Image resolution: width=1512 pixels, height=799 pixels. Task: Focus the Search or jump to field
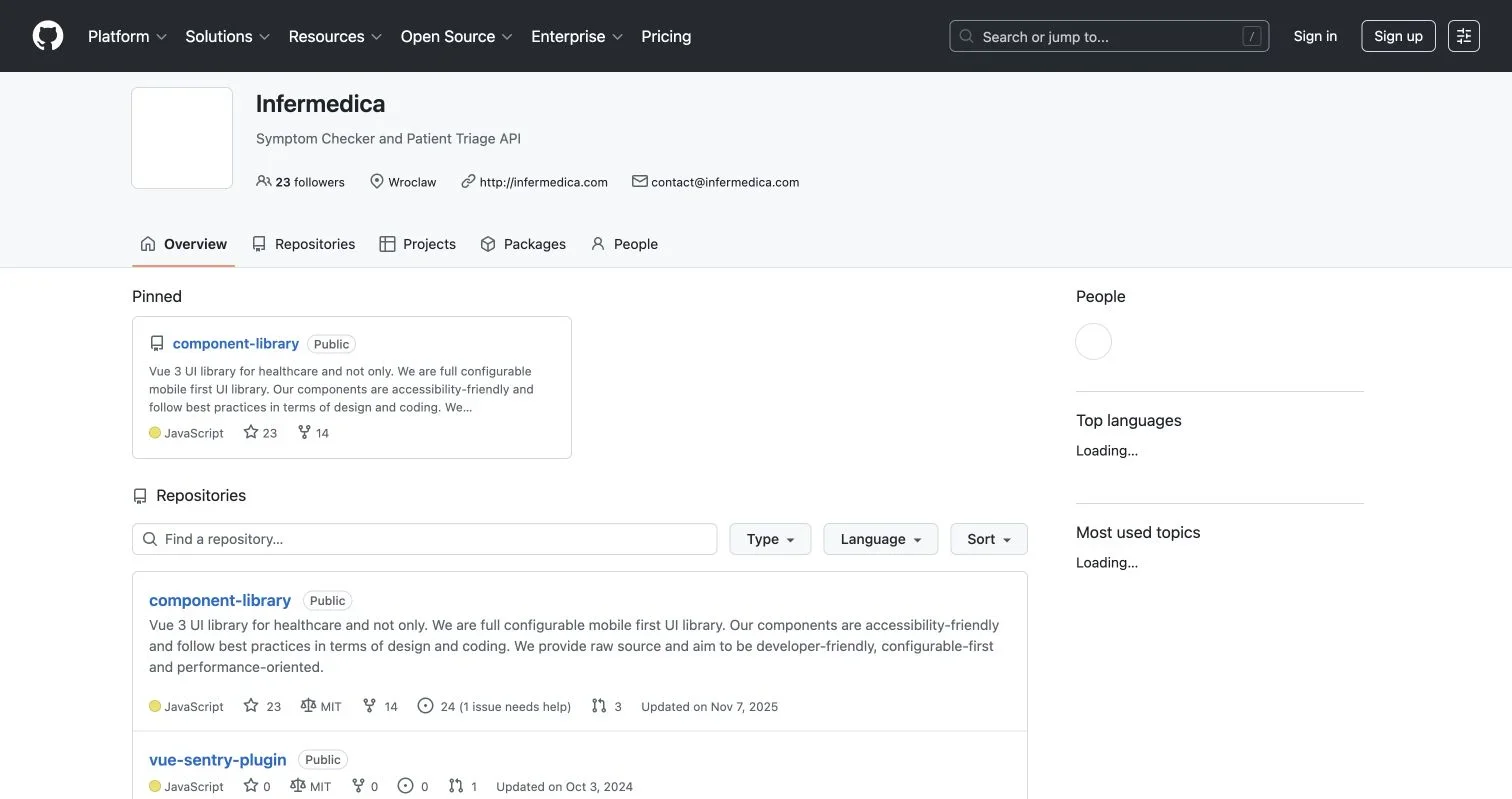(x=1109, y=36)
